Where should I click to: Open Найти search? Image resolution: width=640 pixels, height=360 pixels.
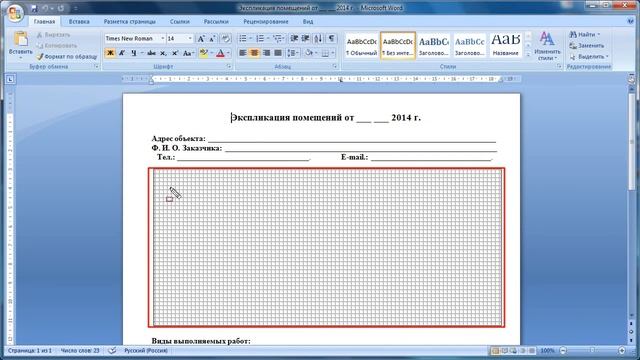click(x=585, y=35)
